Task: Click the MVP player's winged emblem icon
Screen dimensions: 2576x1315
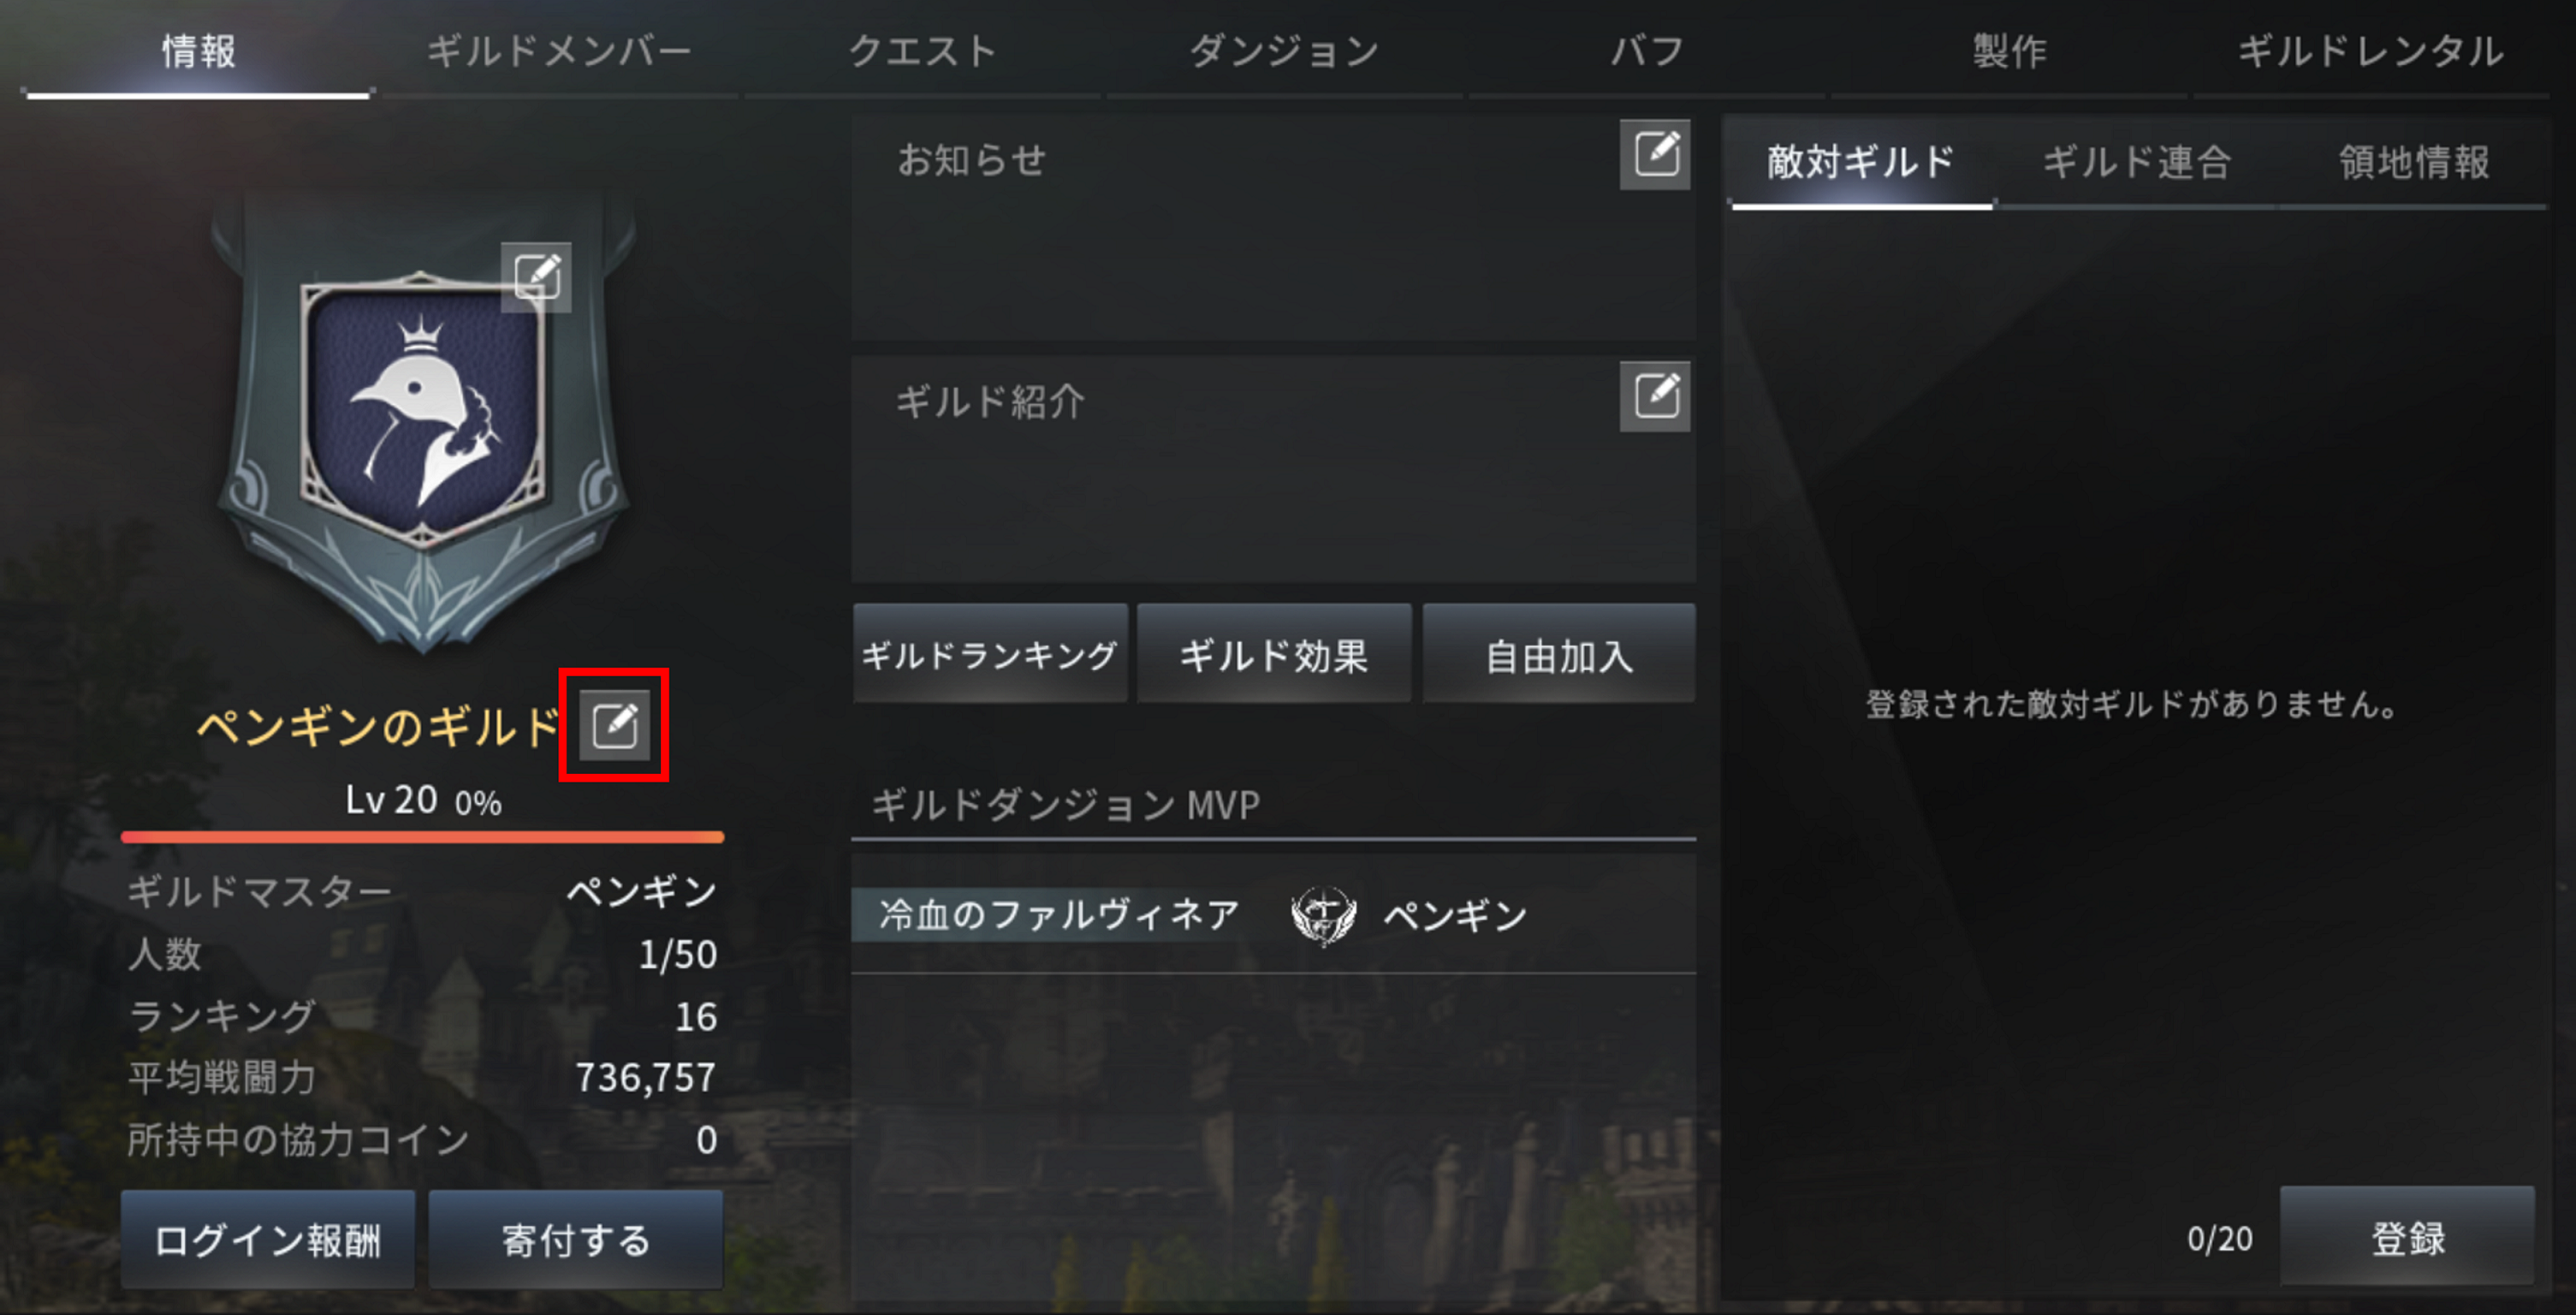Action: [x=1323, y=915]
